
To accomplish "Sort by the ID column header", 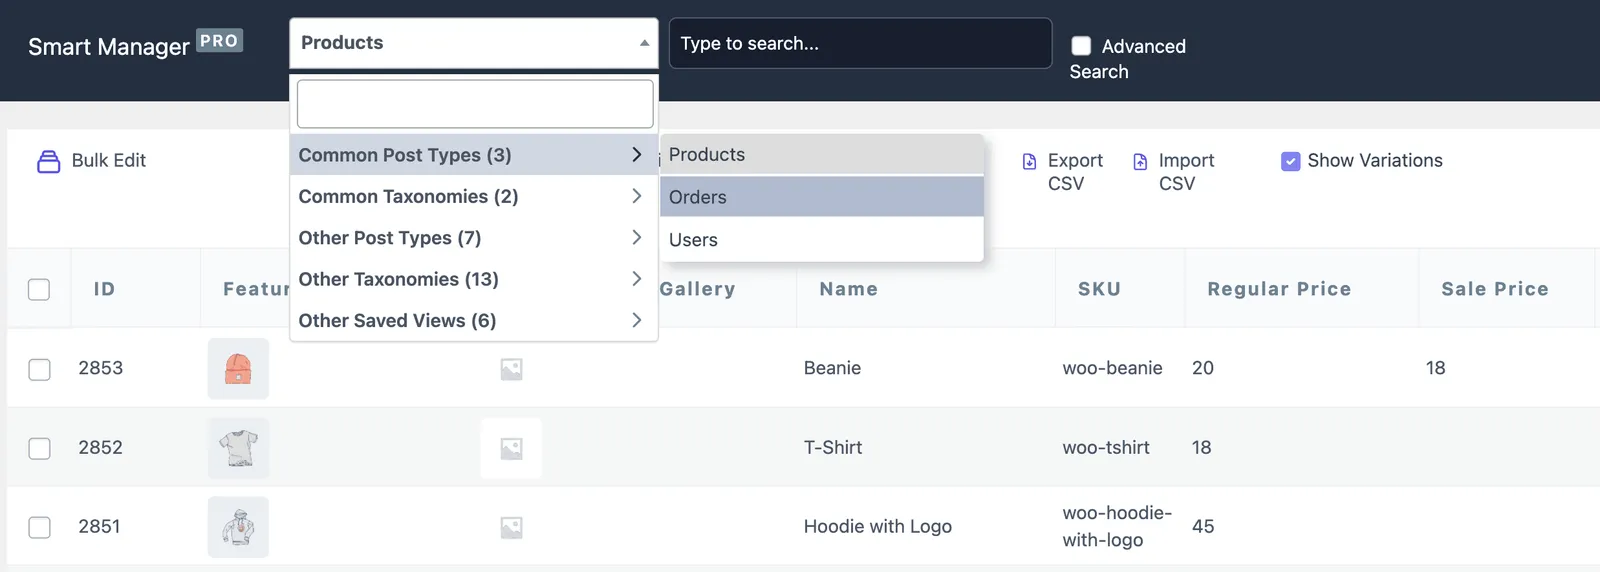I will (x=105, y=289).
